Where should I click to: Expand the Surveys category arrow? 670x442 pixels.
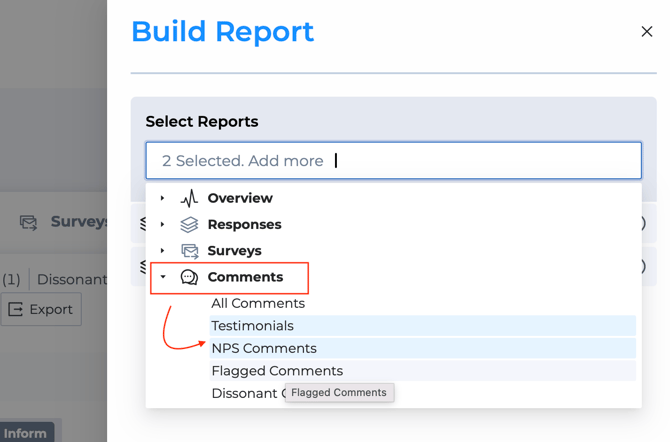pos(163,251)
